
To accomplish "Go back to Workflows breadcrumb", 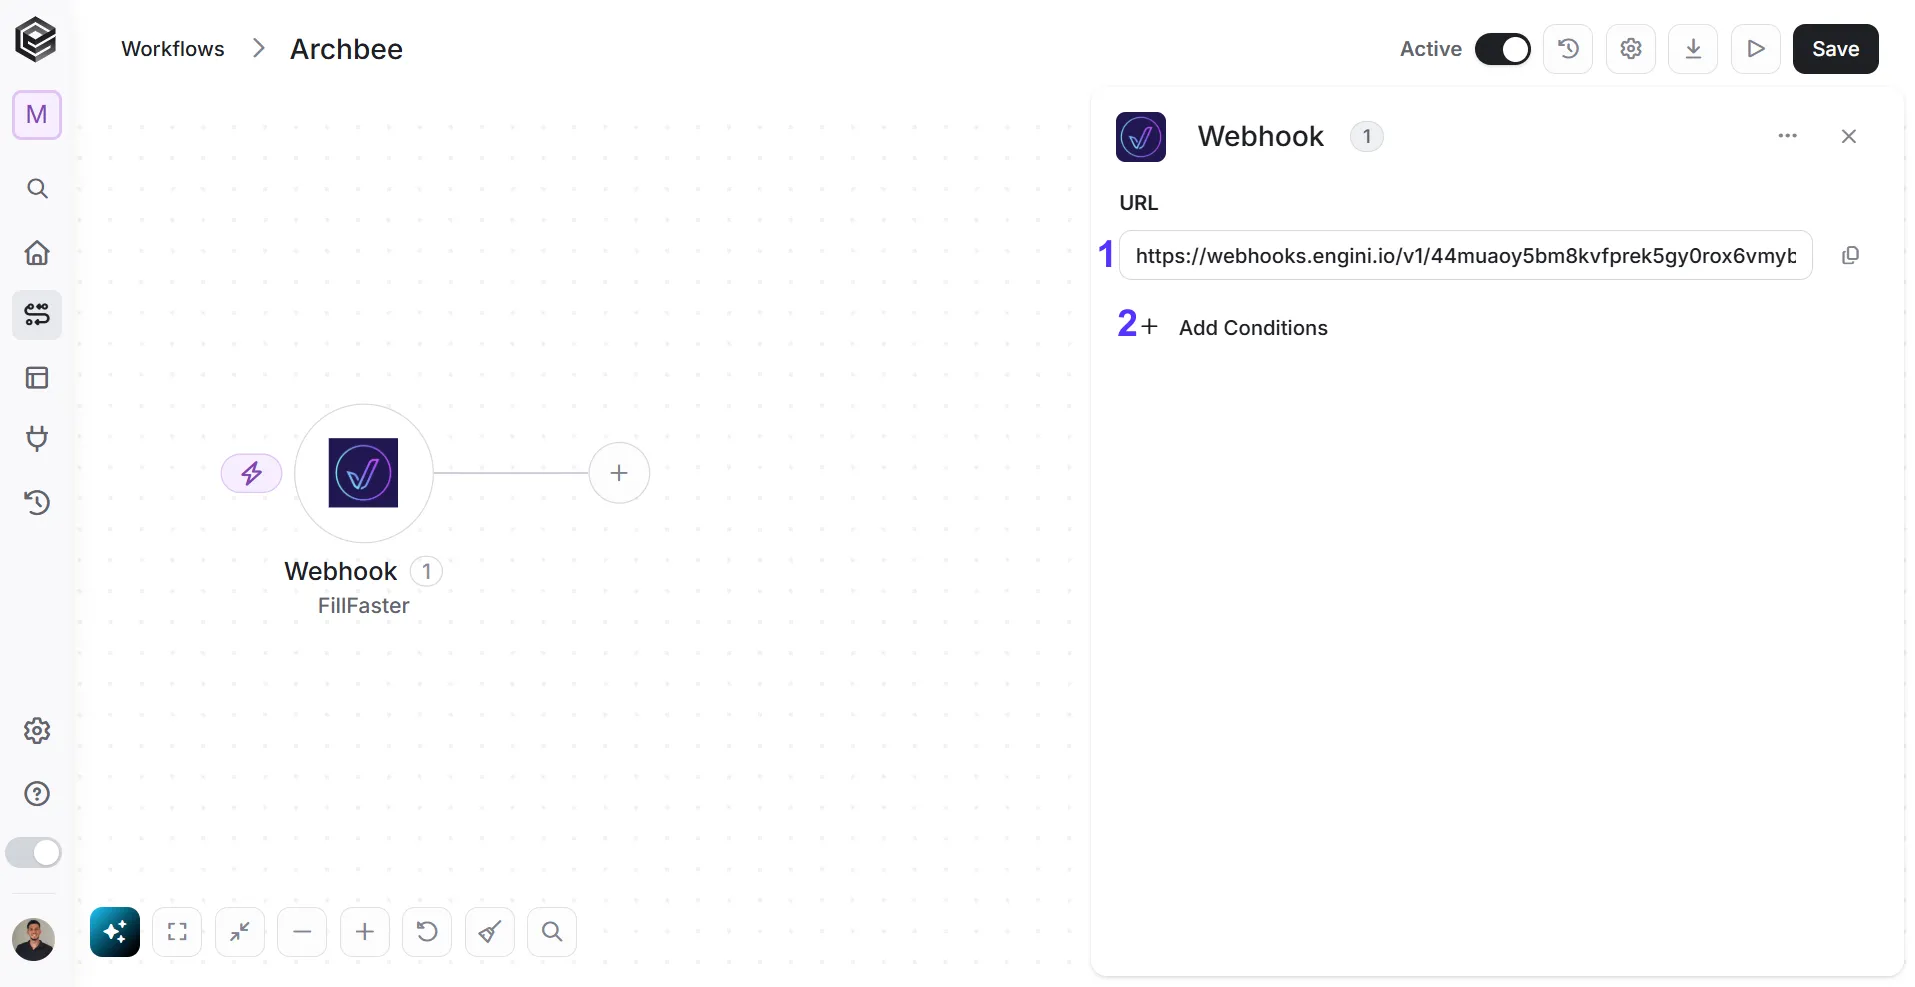I will (173, 49).
